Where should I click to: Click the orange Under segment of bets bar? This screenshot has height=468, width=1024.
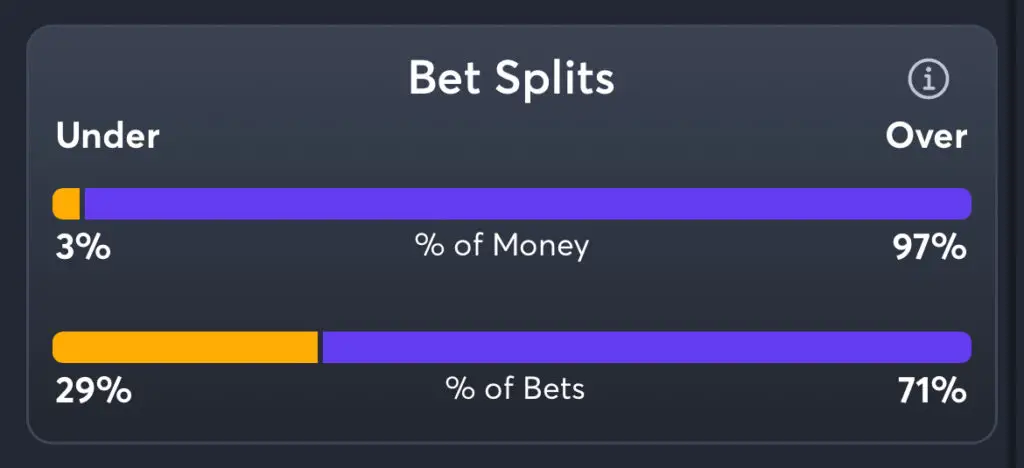tap(185, 347)
